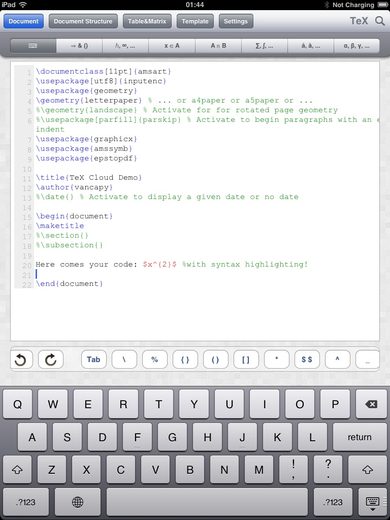Open the Table&Matrix tab
Viewport: 390px width, 520px height.
pyautogui.click(x=147, y=21)
